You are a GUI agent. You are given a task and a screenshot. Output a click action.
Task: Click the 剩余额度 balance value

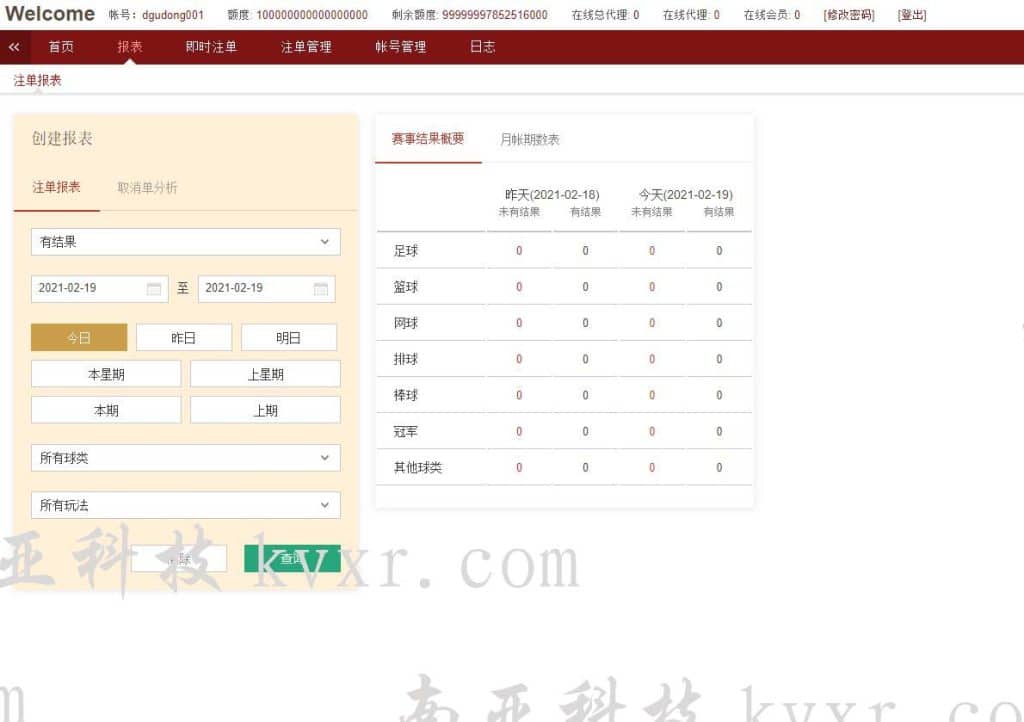[494, 14]
